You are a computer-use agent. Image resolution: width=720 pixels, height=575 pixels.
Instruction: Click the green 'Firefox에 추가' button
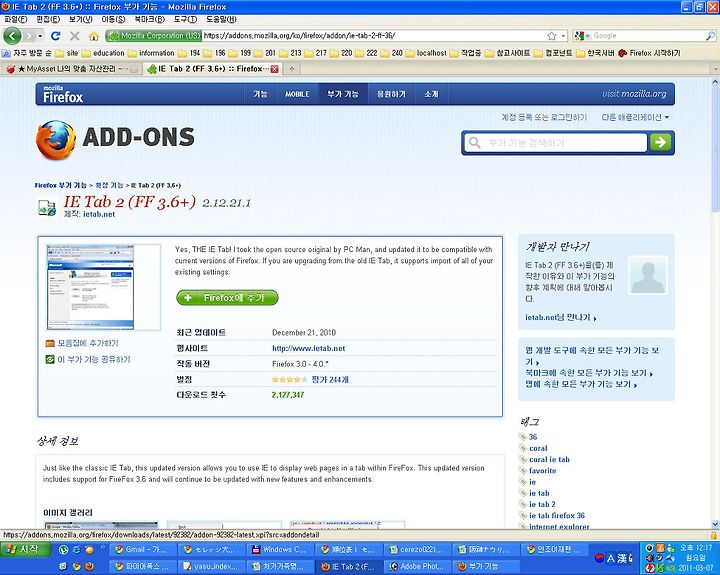[227, 298]
